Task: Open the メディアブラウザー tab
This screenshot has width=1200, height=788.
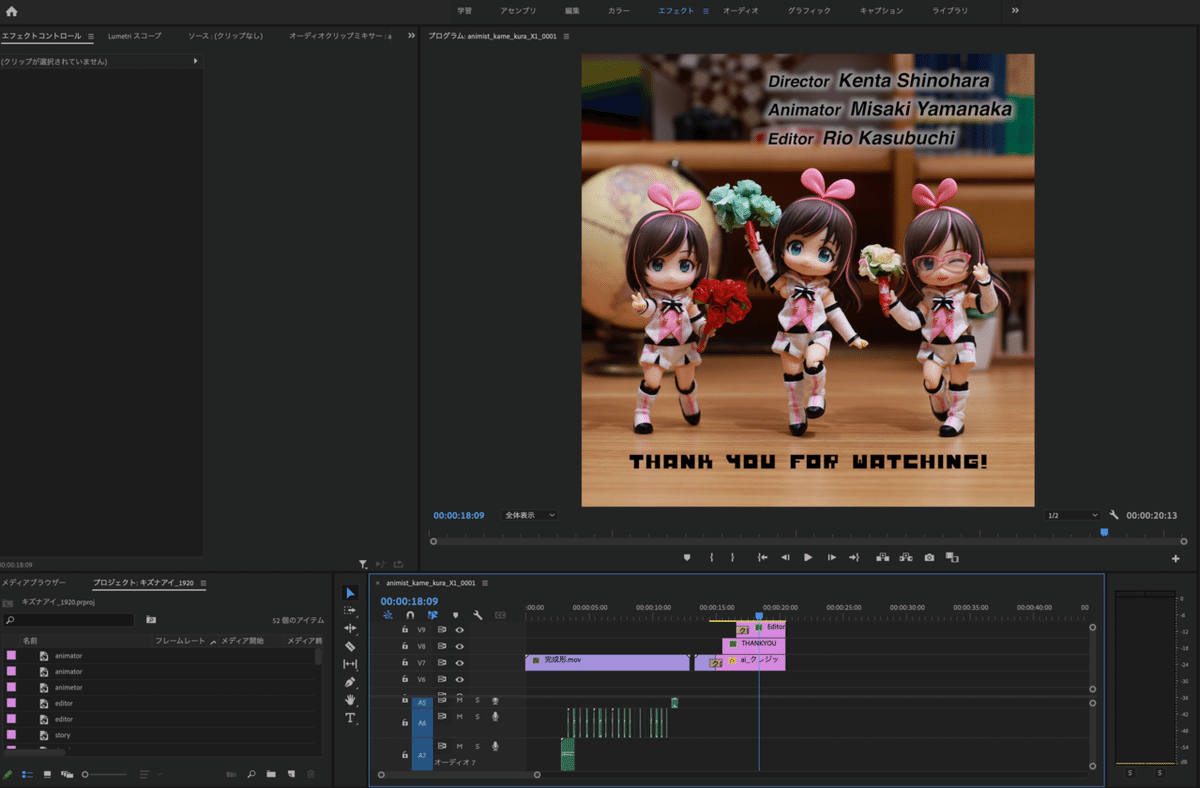Action: point(34,582)
